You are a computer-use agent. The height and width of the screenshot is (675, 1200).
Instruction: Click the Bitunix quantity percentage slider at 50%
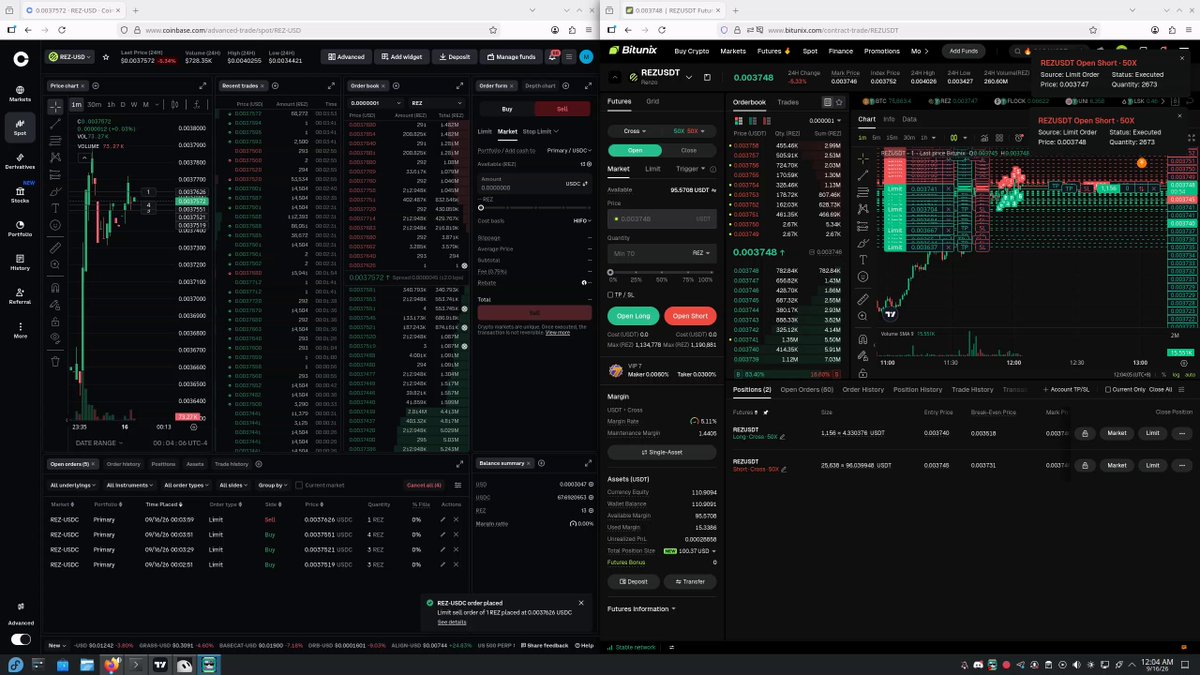click(x=661, y=272)
